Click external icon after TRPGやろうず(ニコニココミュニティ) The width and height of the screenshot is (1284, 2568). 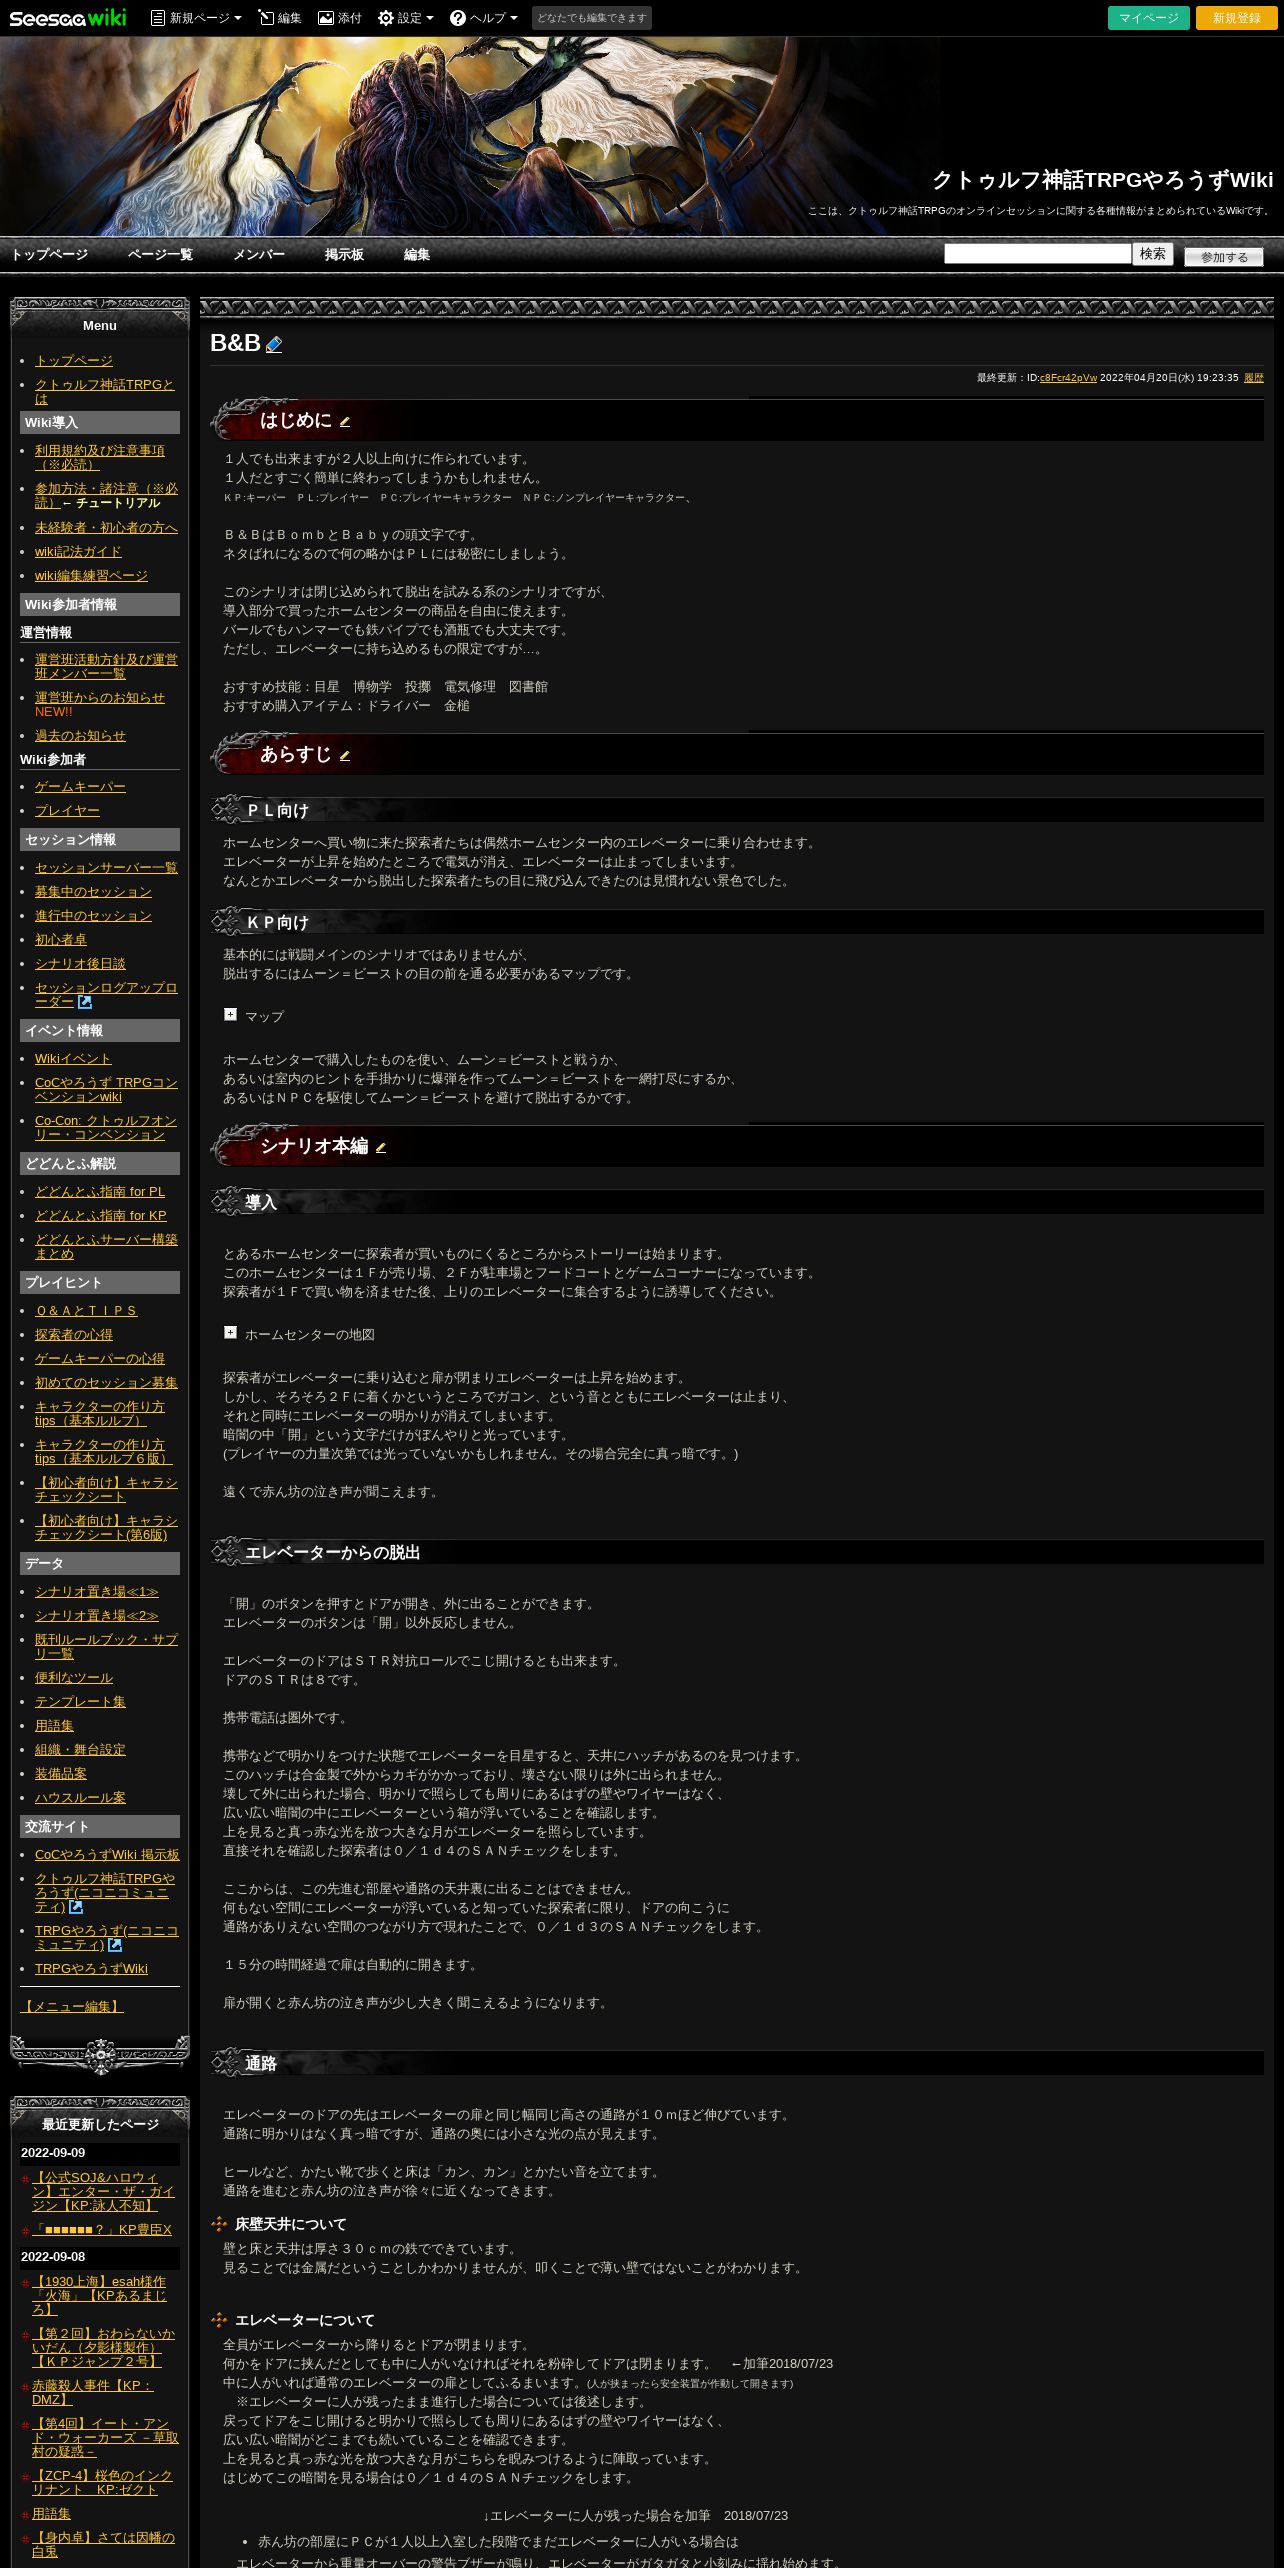(115, 1945)
